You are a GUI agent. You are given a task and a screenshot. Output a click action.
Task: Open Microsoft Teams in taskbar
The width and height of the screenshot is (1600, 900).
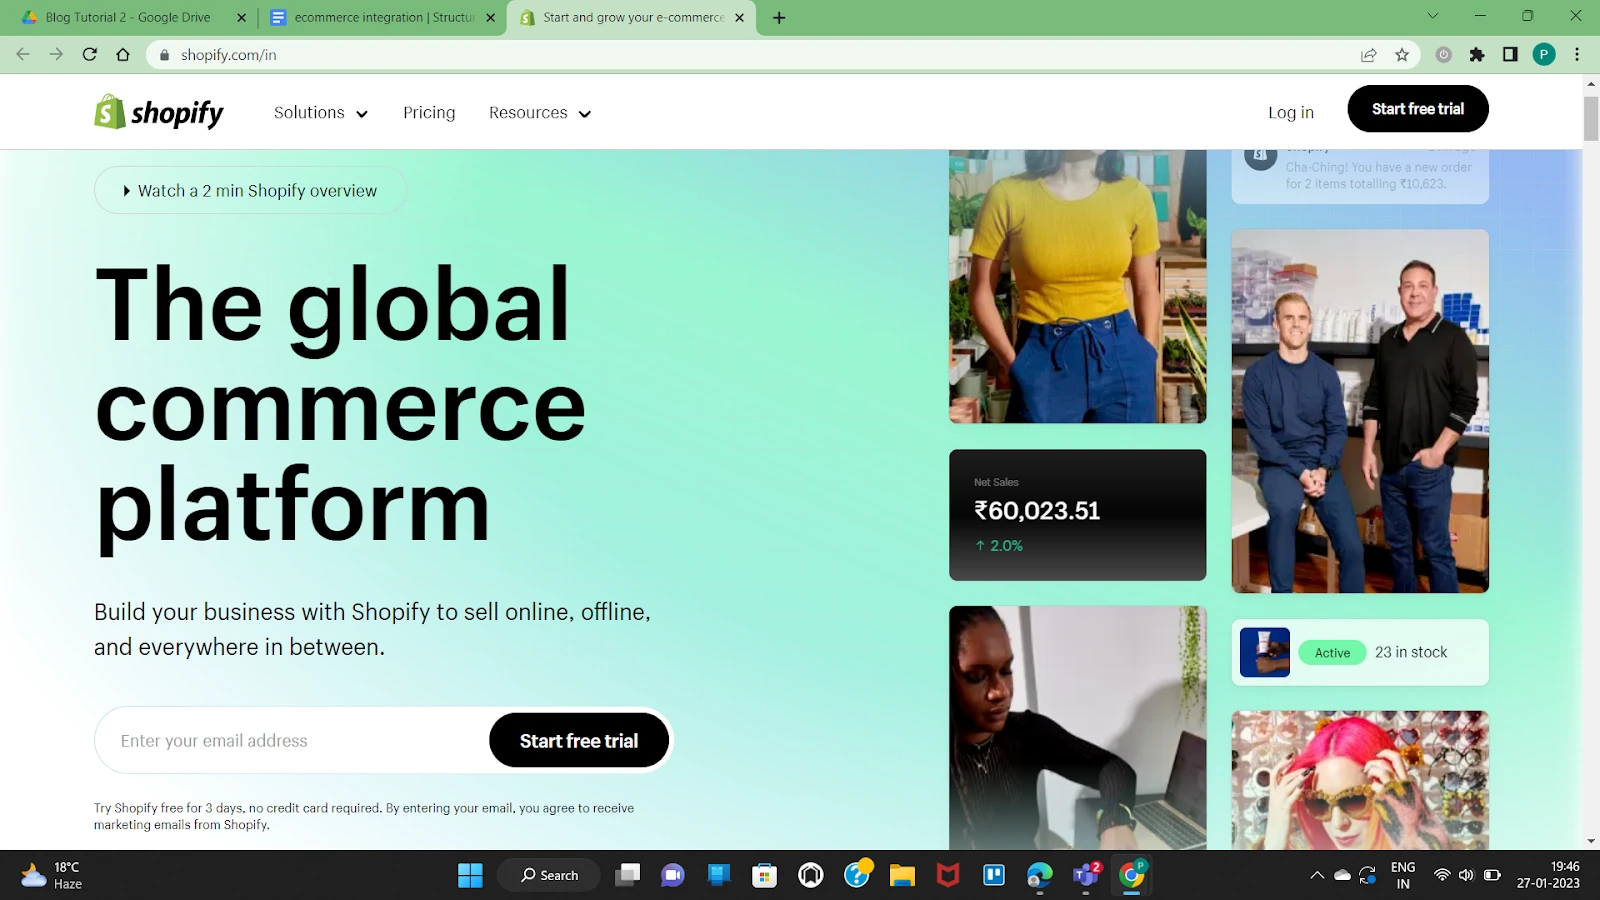[x=1086, y=875]
